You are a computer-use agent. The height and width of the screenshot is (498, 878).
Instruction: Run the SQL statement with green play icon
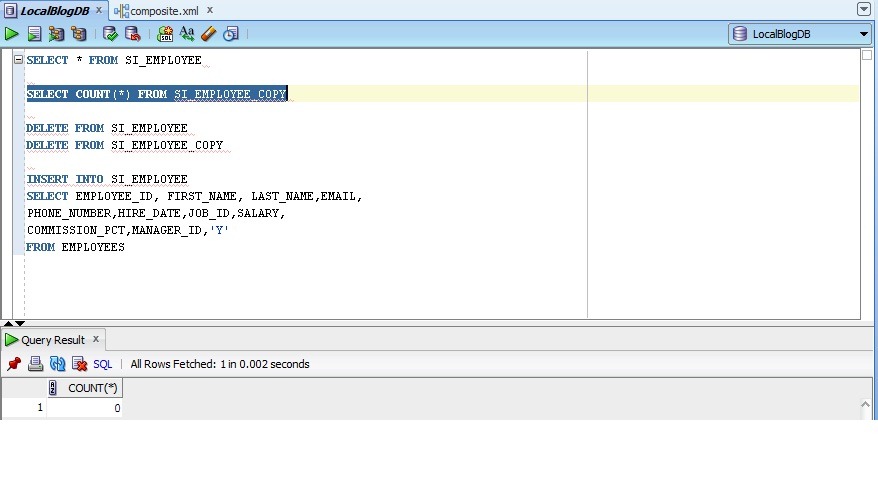pos(12,34)
